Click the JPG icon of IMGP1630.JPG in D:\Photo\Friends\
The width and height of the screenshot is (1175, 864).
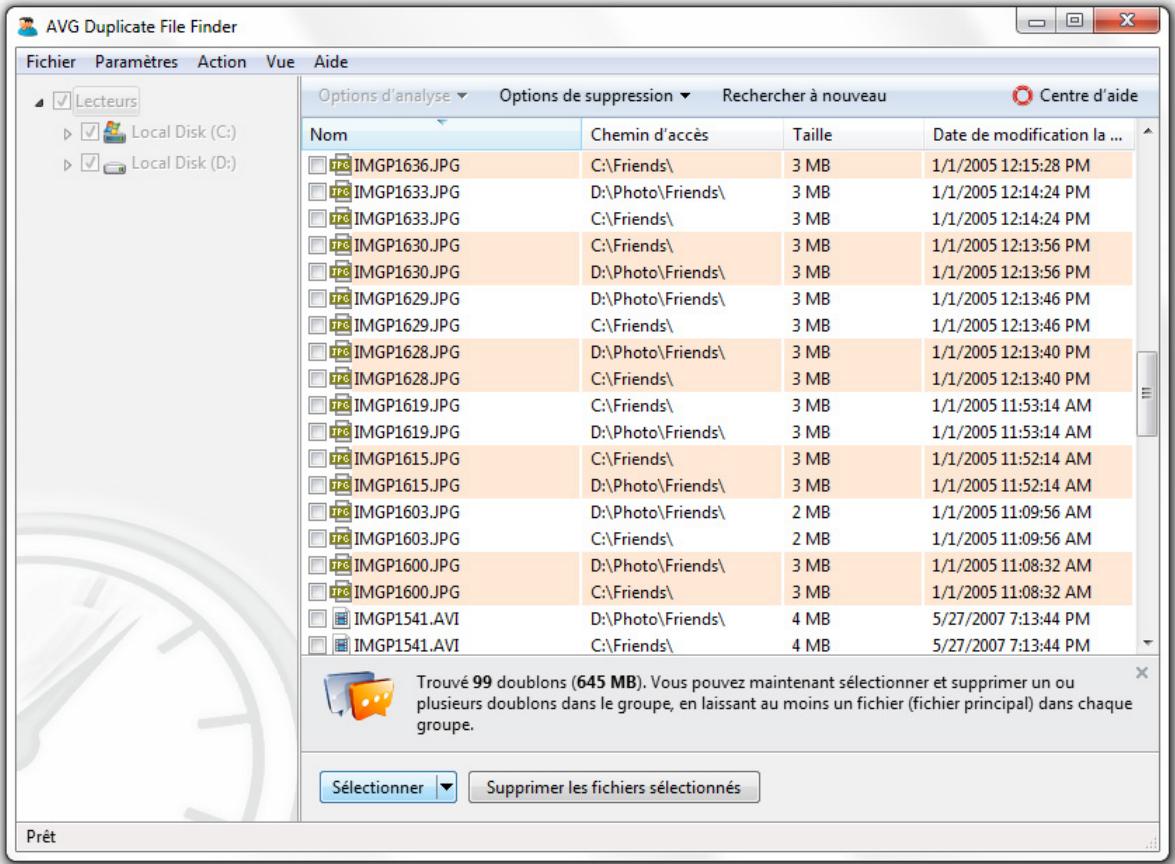click(340, 271)
